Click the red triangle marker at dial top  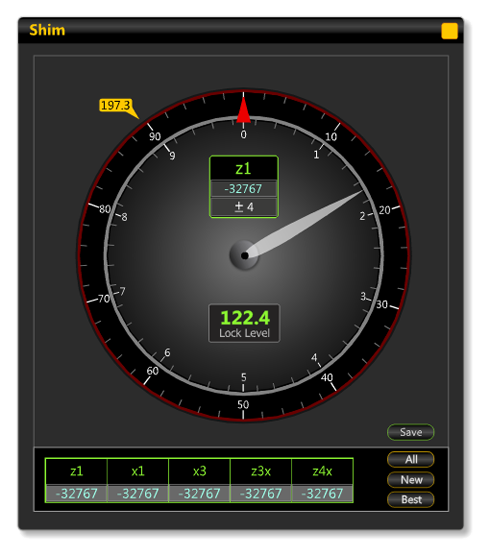tap(244, 109)
